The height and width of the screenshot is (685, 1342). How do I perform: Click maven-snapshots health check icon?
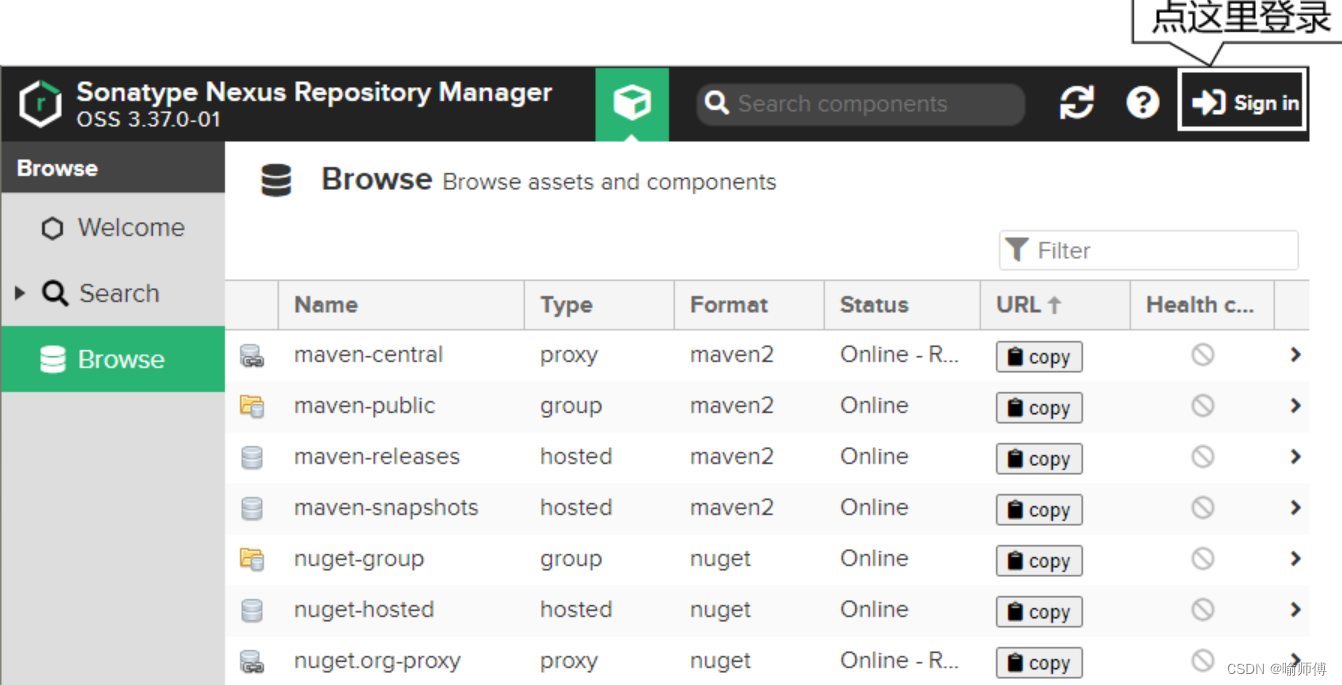[1203, 507]
